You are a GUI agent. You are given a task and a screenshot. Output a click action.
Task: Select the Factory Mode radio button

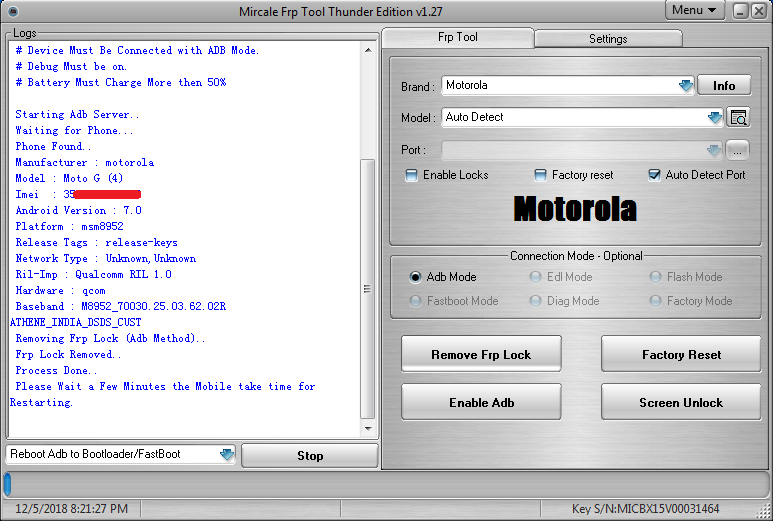coord(655,301)
